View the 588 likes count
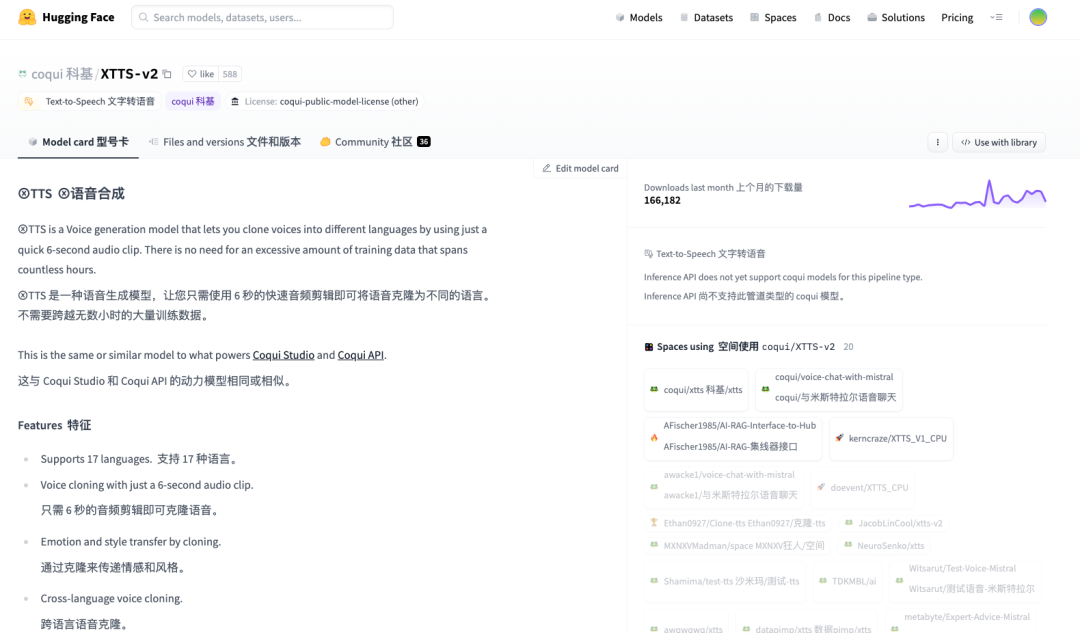 (230, 74)
